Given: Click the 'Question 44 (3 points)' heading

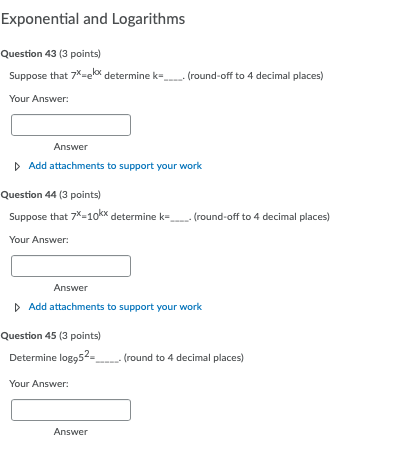Looking at the screenshot, I should point(51,195).
